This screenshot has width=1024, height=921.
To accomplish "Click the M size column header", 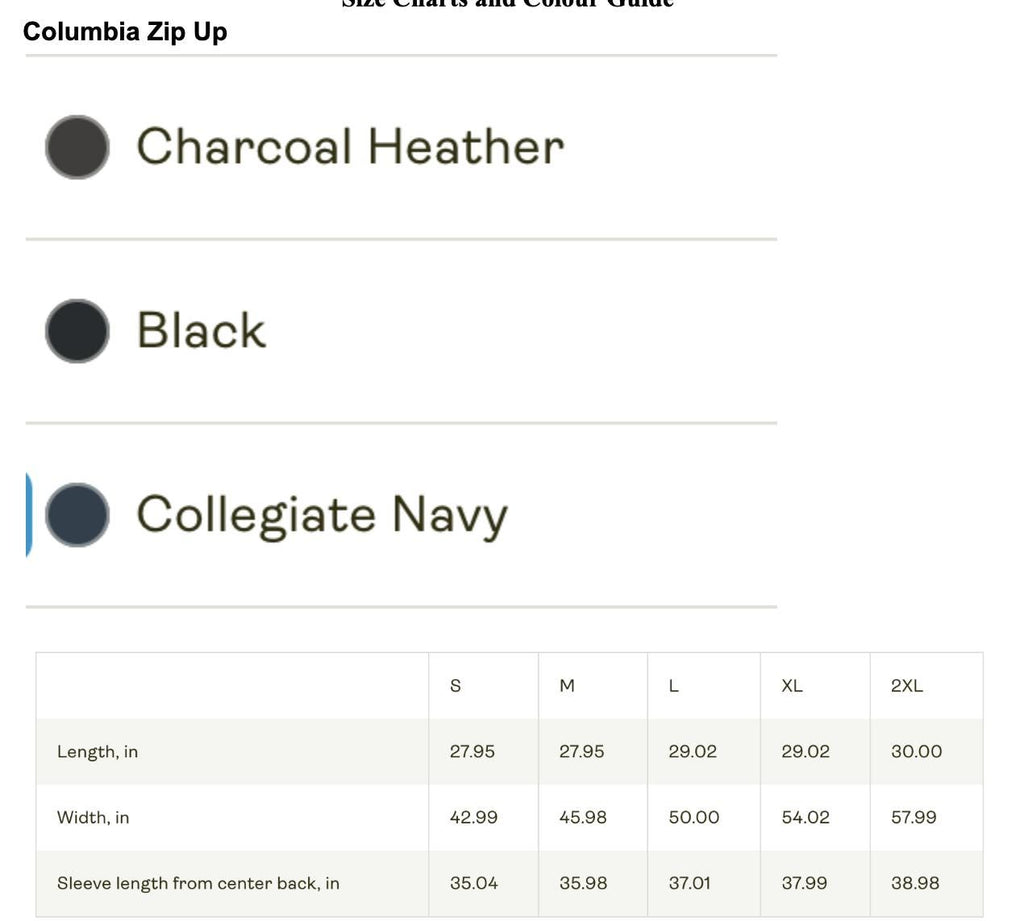I will (x=567, y=686).
